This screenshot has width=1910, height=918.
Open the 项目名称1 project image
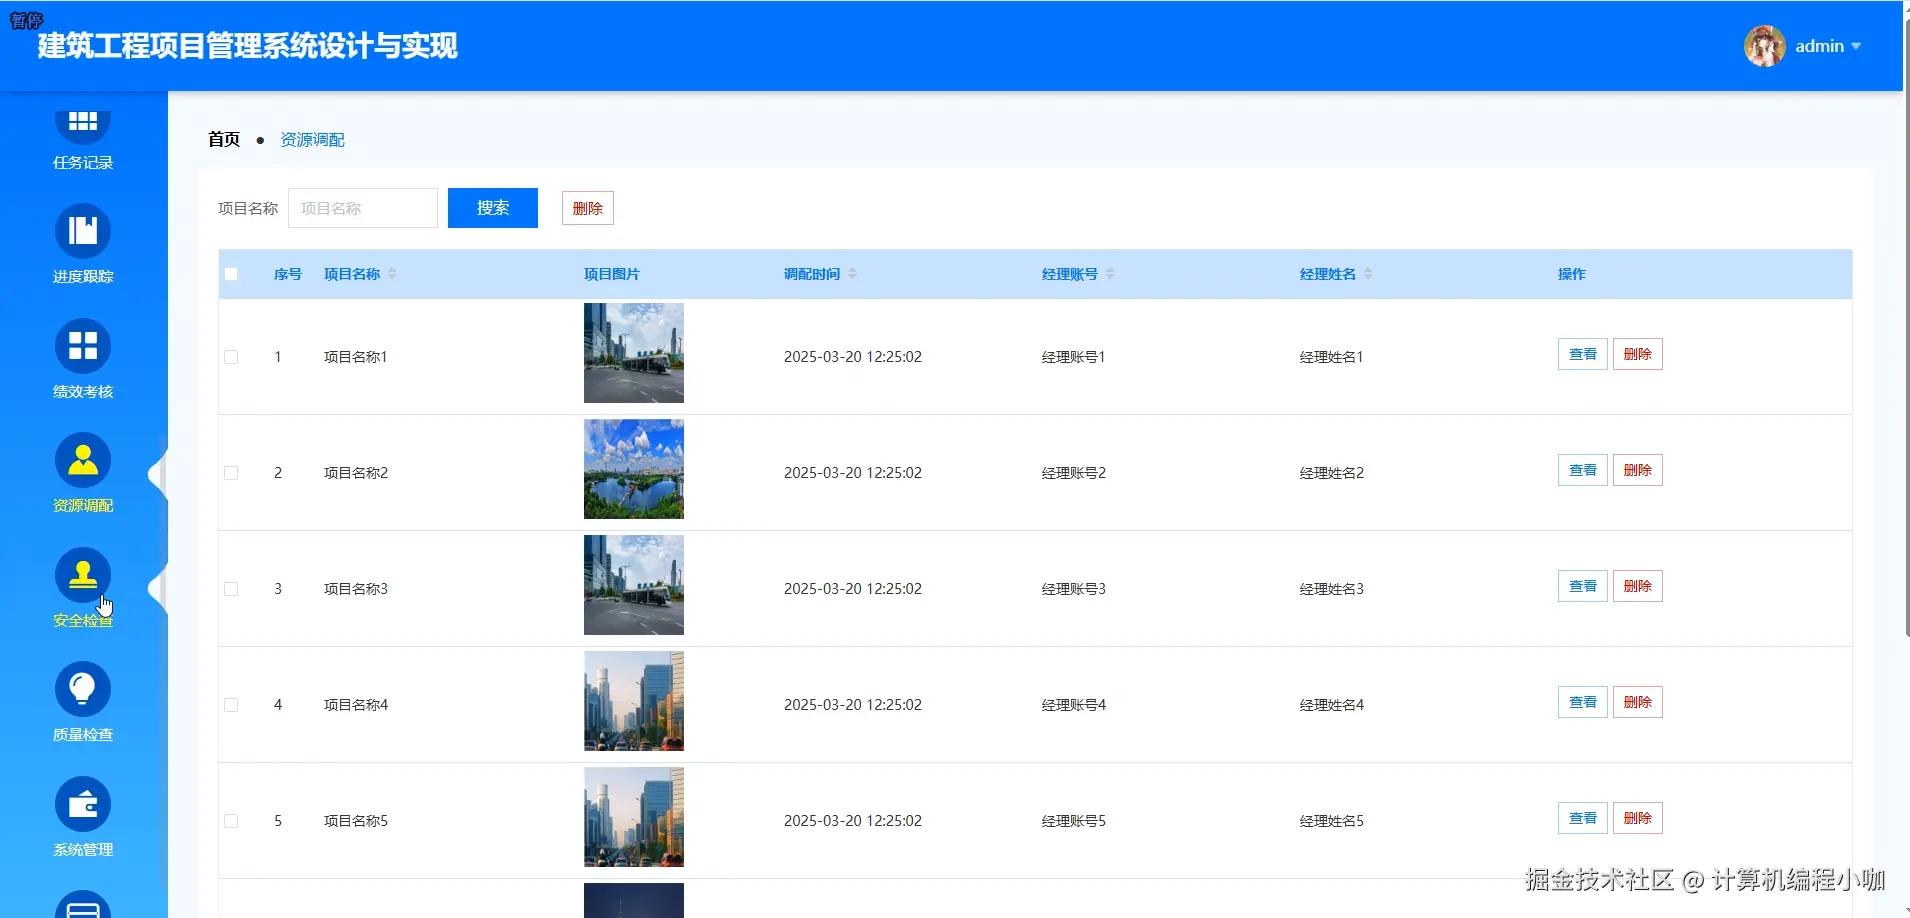tap(634, 353)
